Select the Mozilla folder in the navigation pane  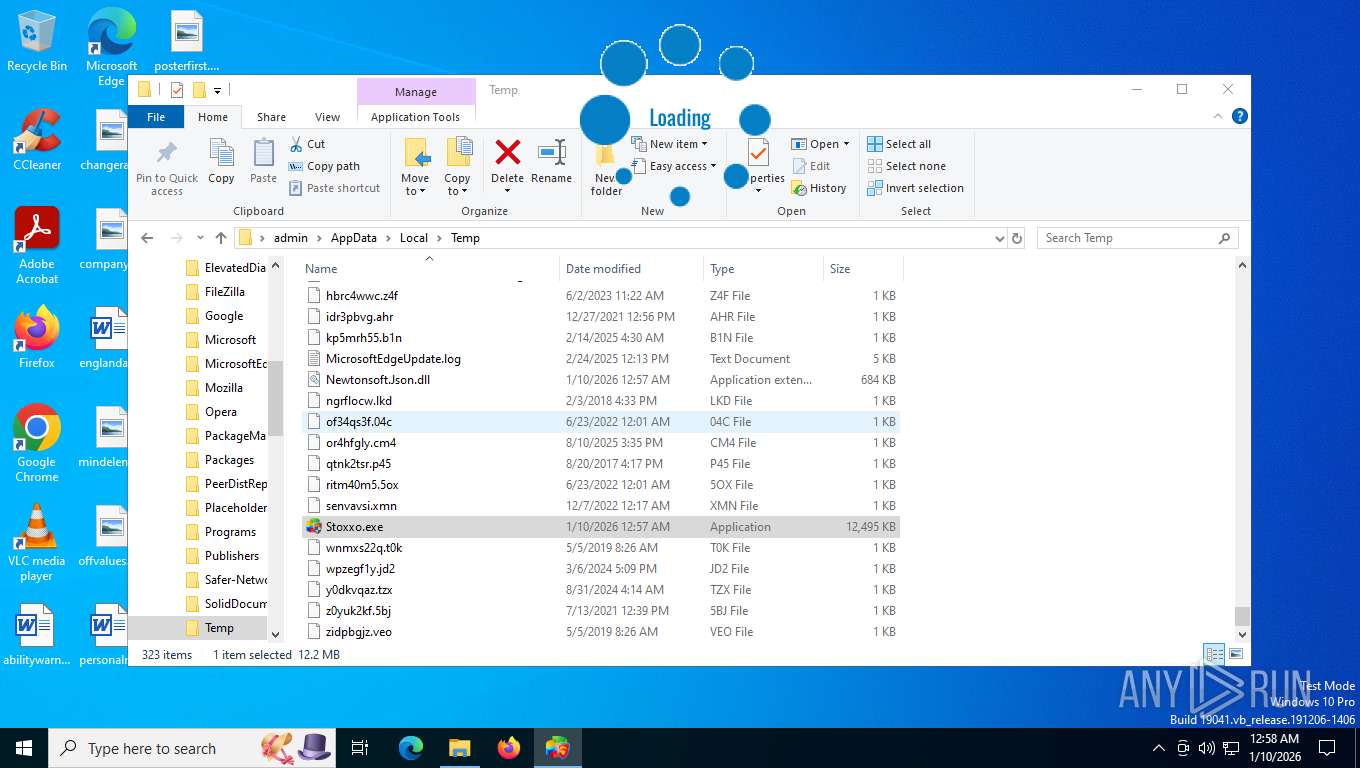coord(224,388)
